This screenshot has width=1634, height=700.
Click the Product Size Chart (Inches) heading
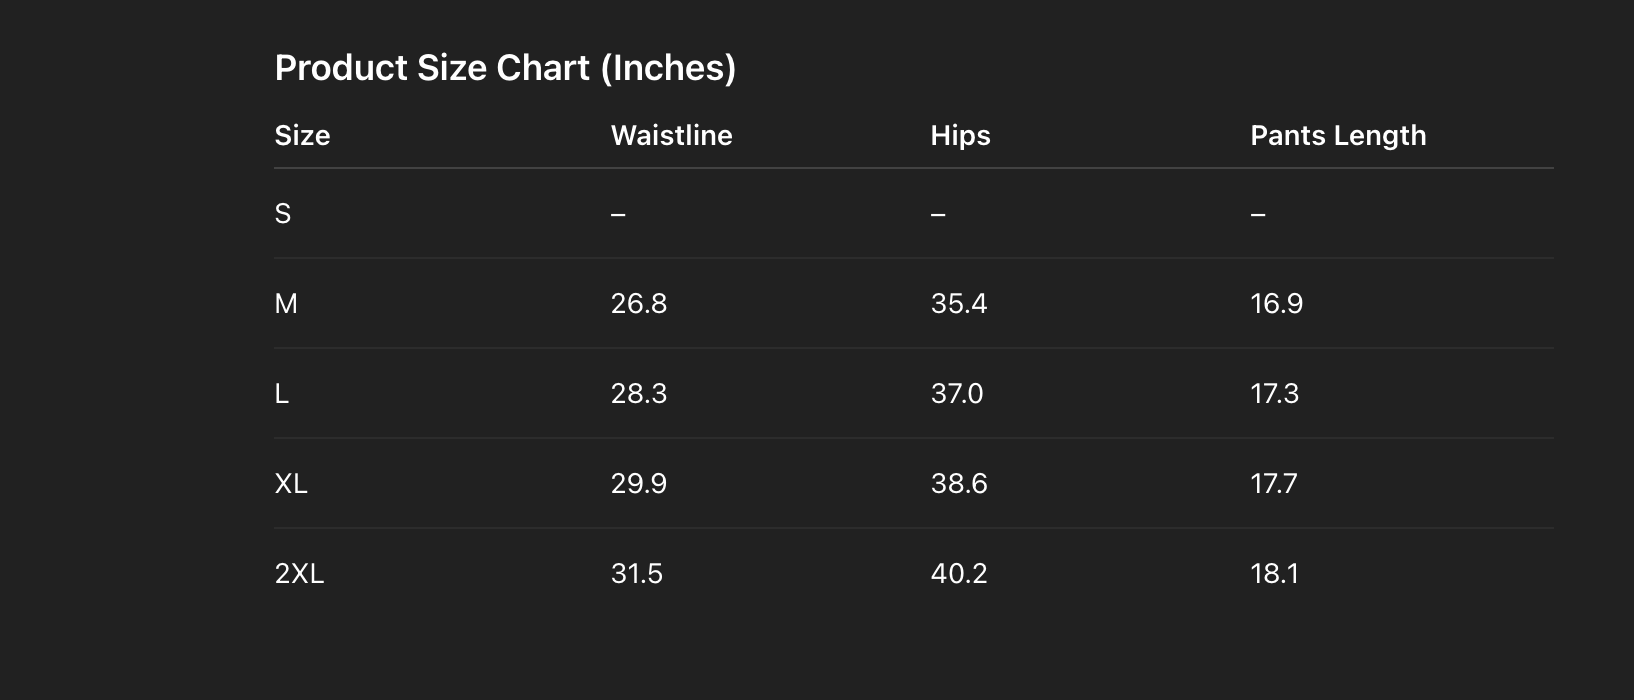click(505, 68)
